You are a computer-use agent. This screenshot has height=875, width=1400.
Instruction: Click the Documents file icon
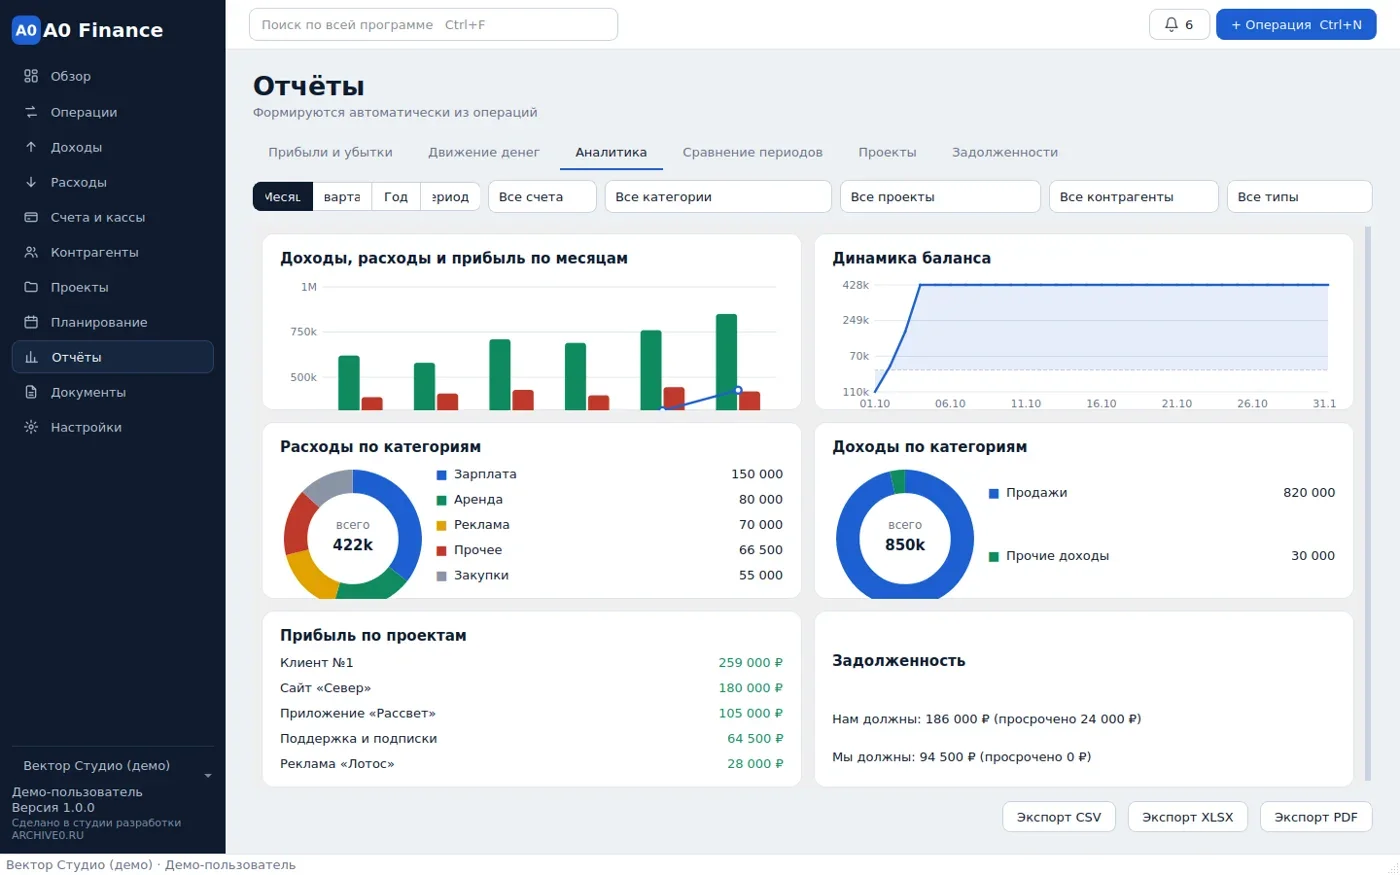point(31,392)
